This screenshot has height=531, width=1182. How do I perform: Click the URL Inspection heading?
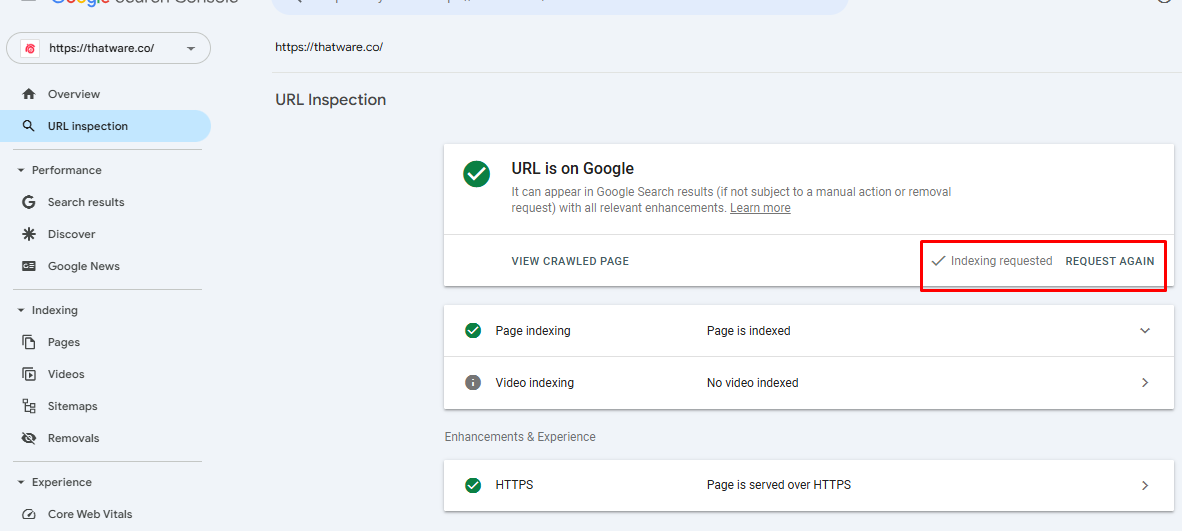click(x=331, y=100)
